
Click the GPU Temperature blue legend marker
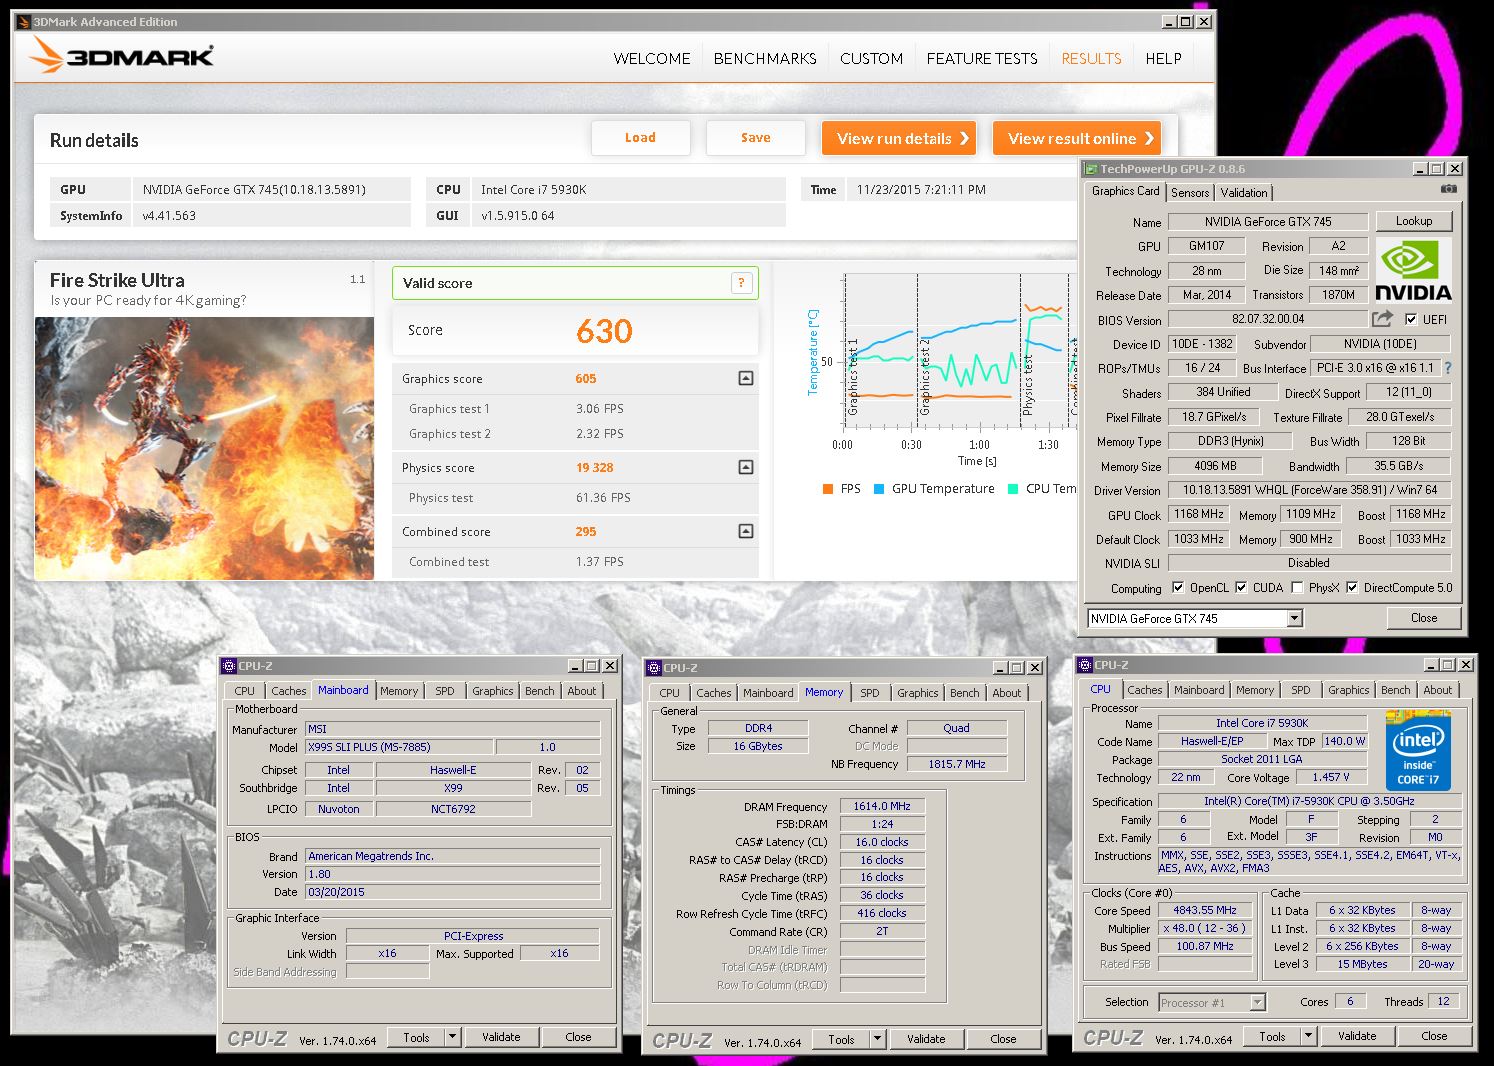[x=879, y=489]
